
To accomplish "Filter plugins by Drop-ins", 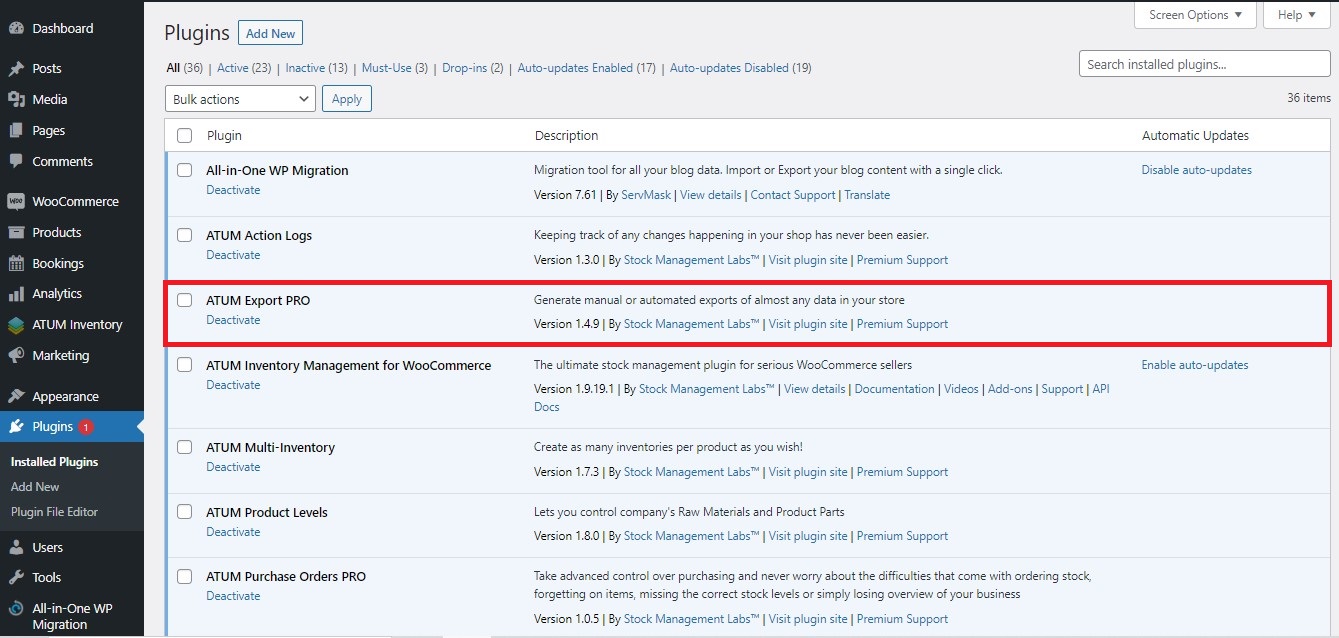I will pyautogui.click(x=464, y=68).
